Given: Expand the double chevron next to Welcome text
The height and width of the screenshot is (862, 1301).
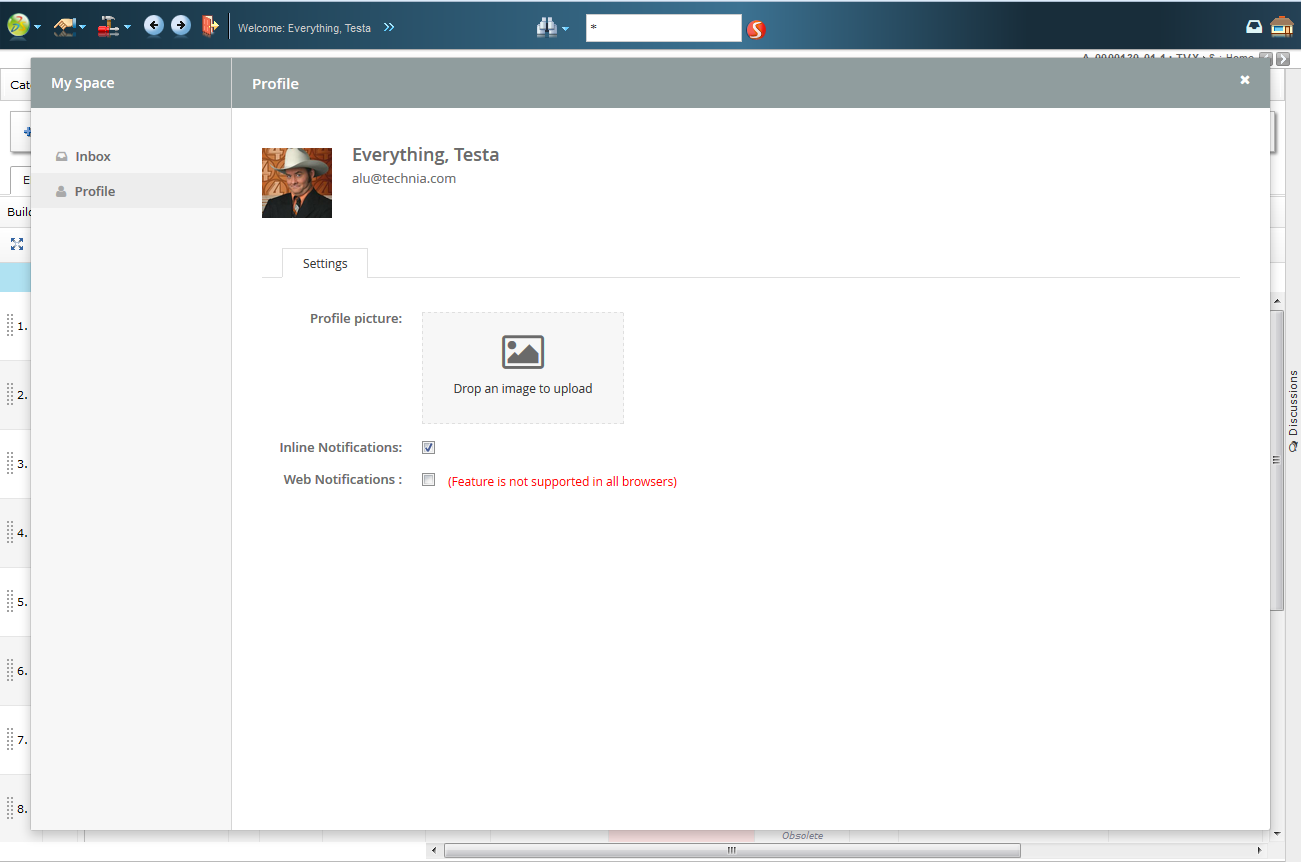Looking at the screenshot, I should (x=389, y=27).
